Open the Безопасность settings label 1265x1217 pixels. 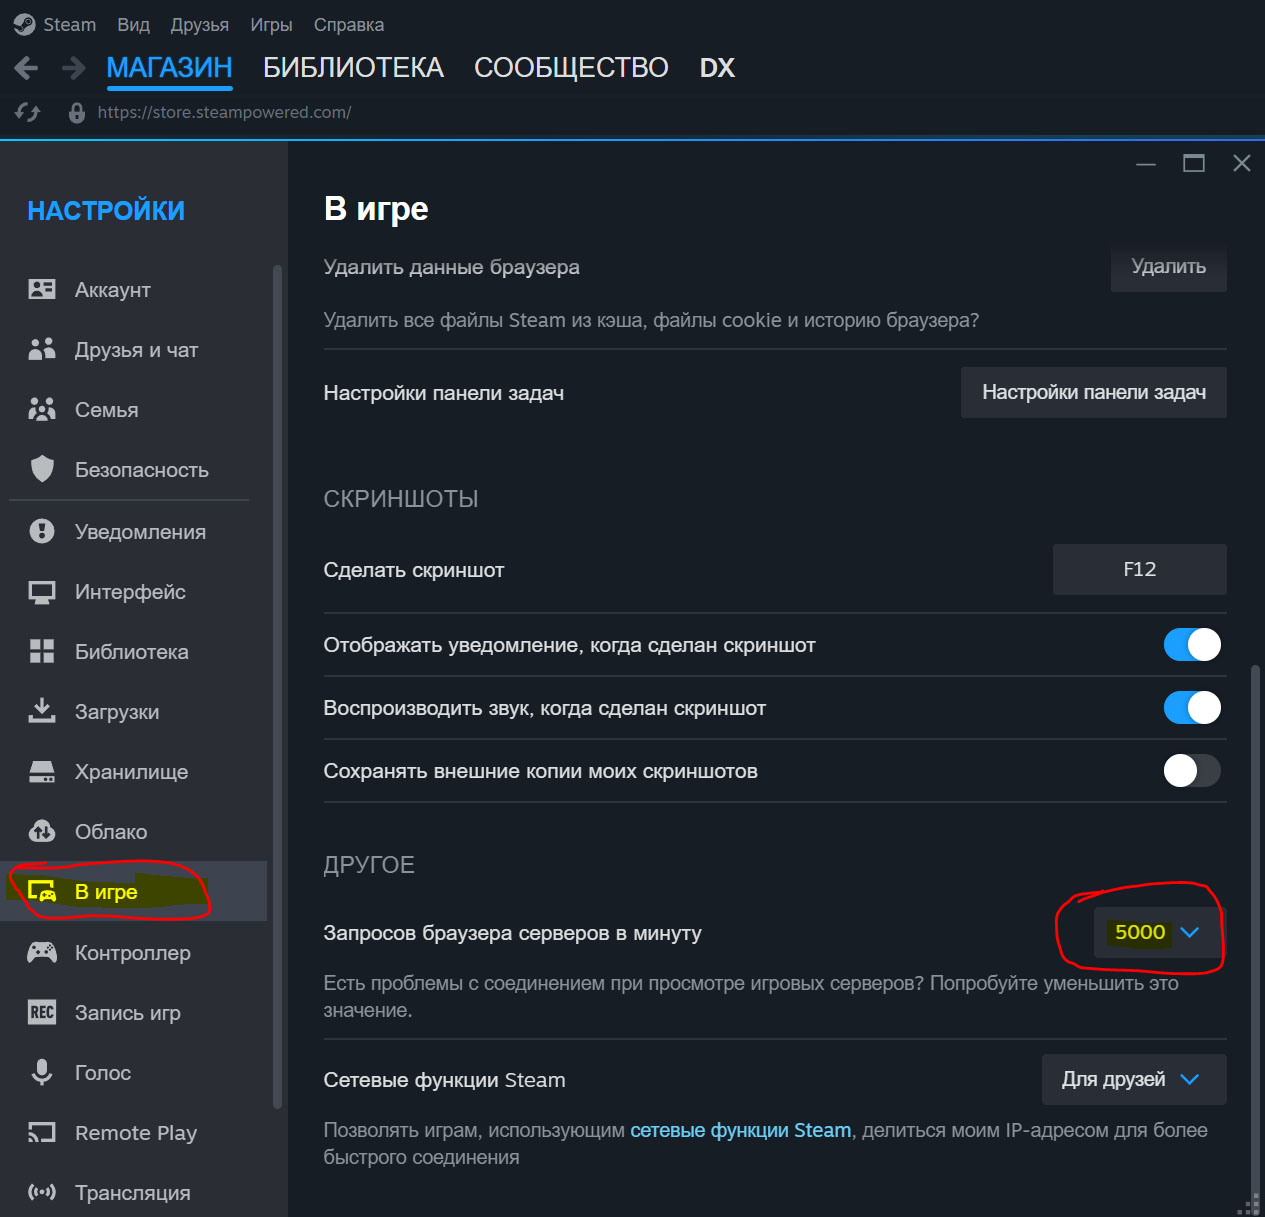[x=141, y=470]
